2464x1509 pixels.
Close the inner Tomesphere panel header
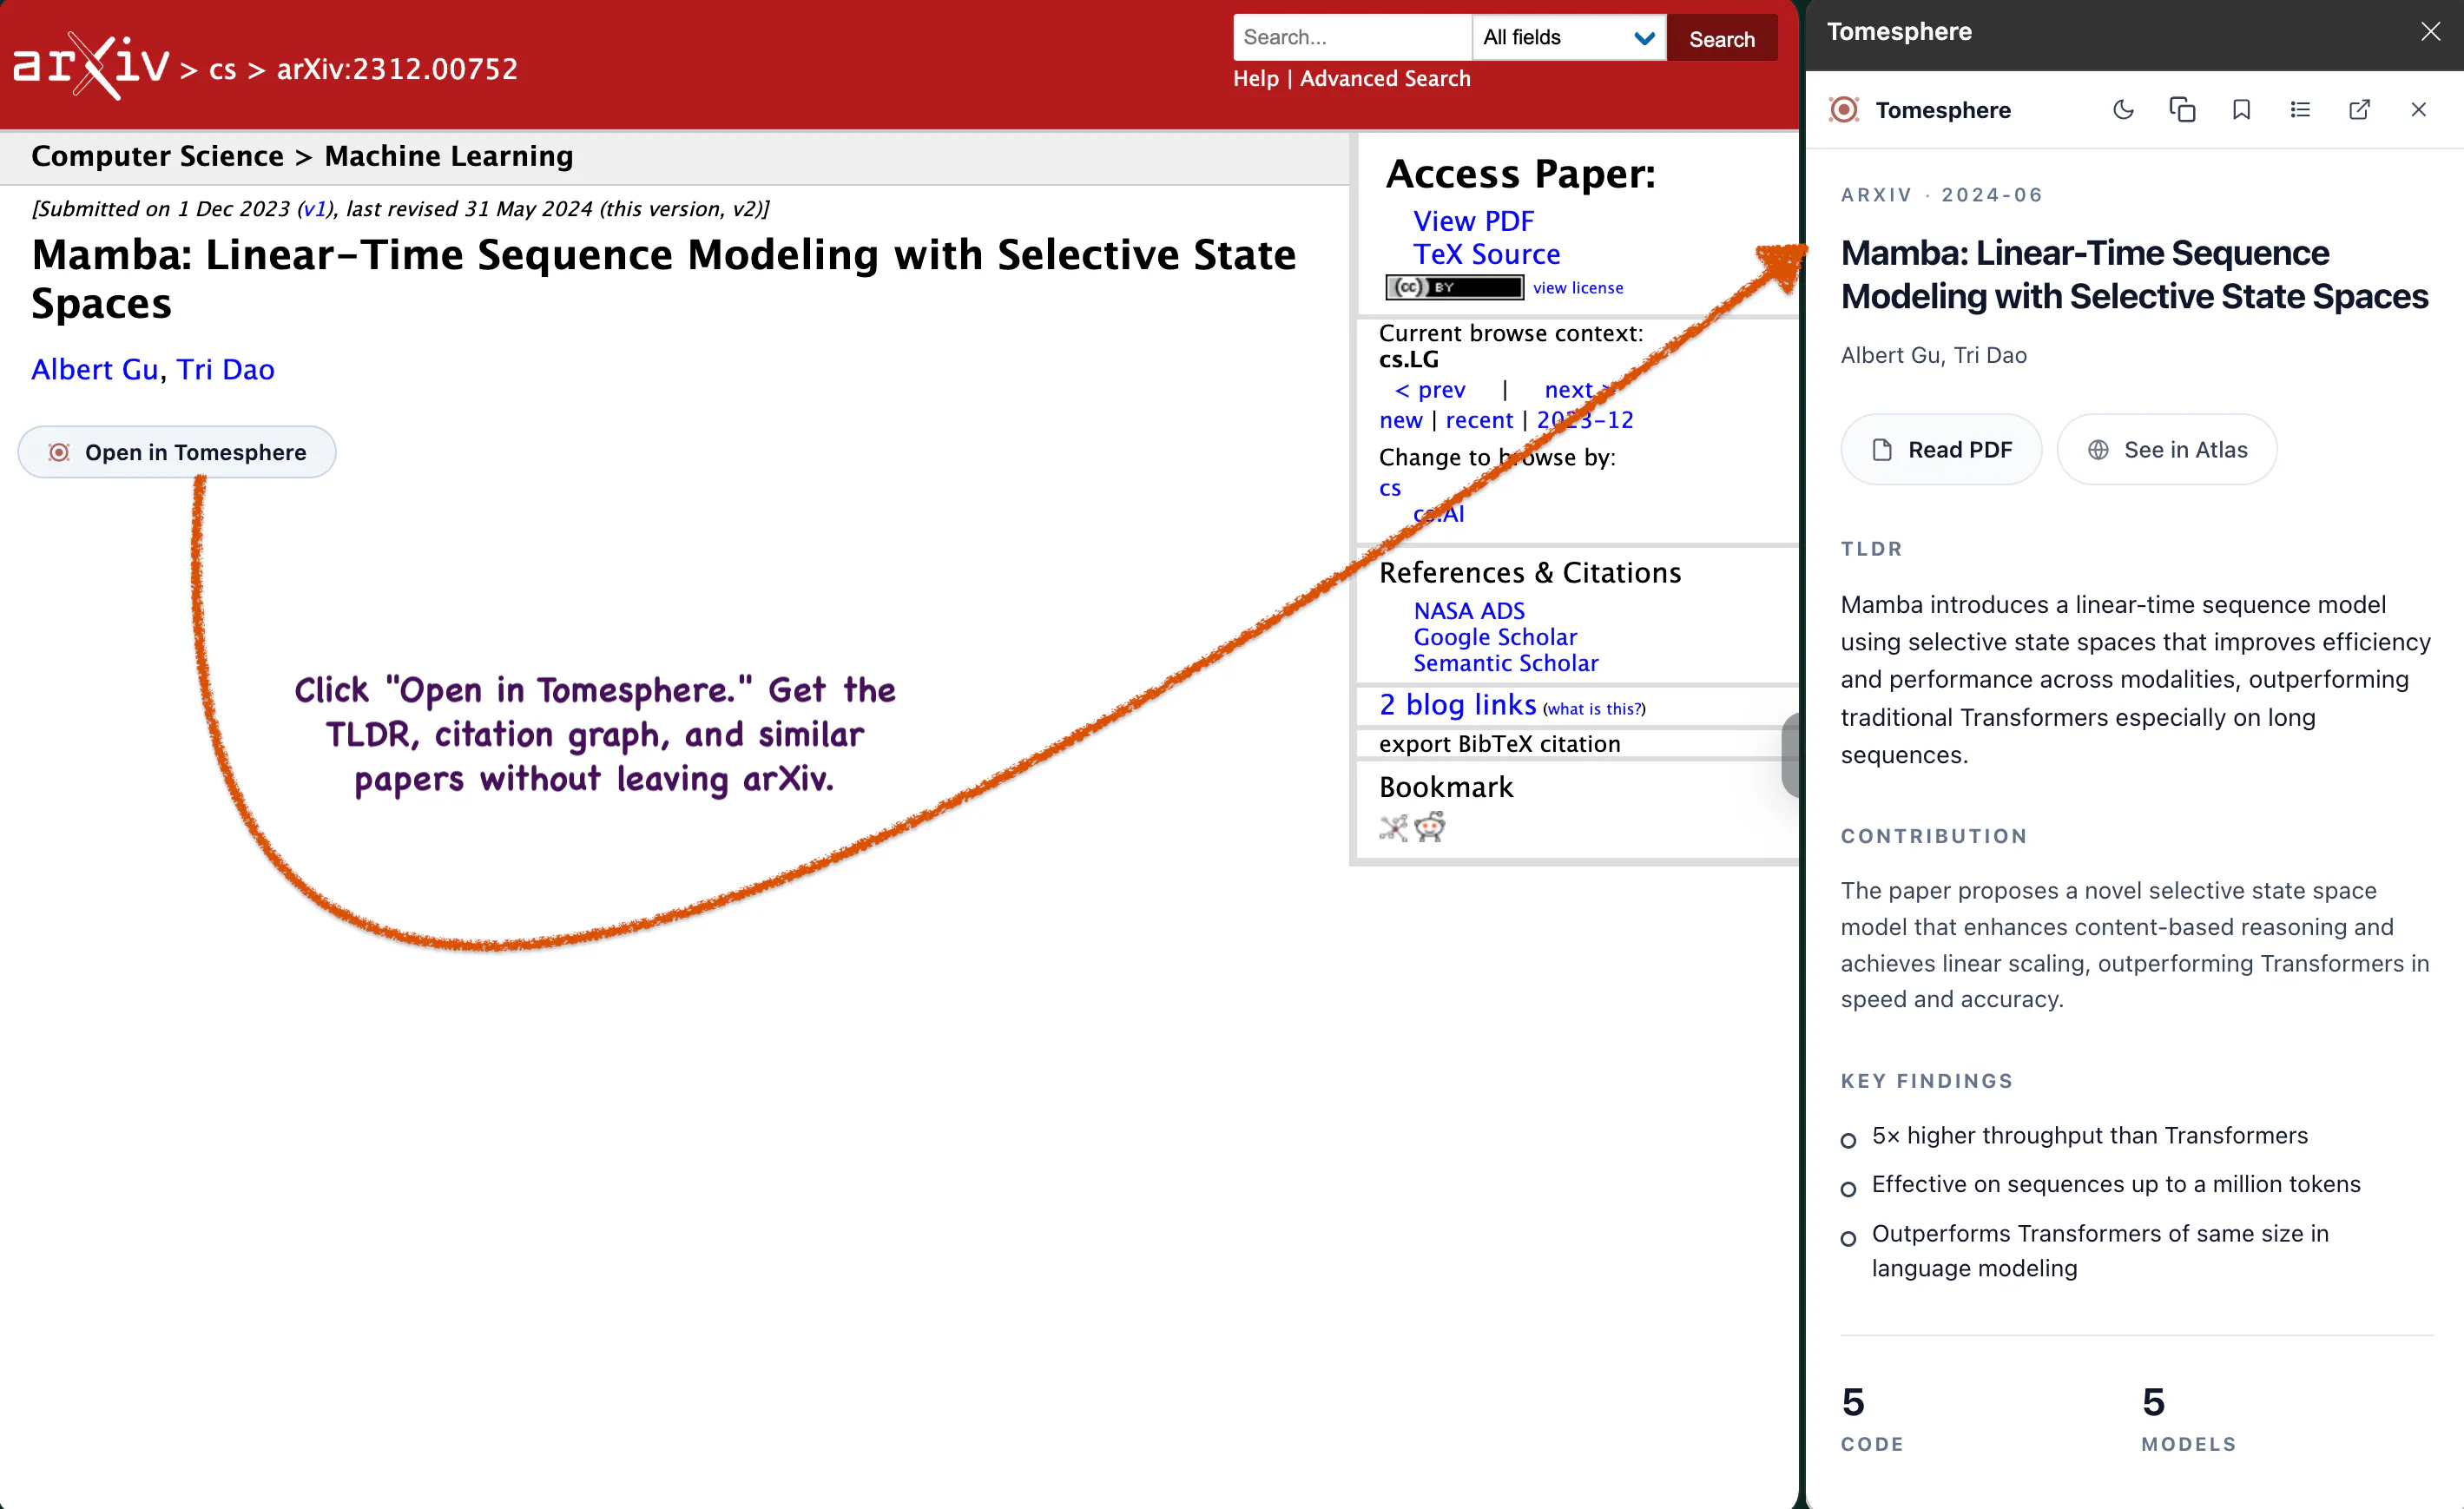(x=2418, y=110)
